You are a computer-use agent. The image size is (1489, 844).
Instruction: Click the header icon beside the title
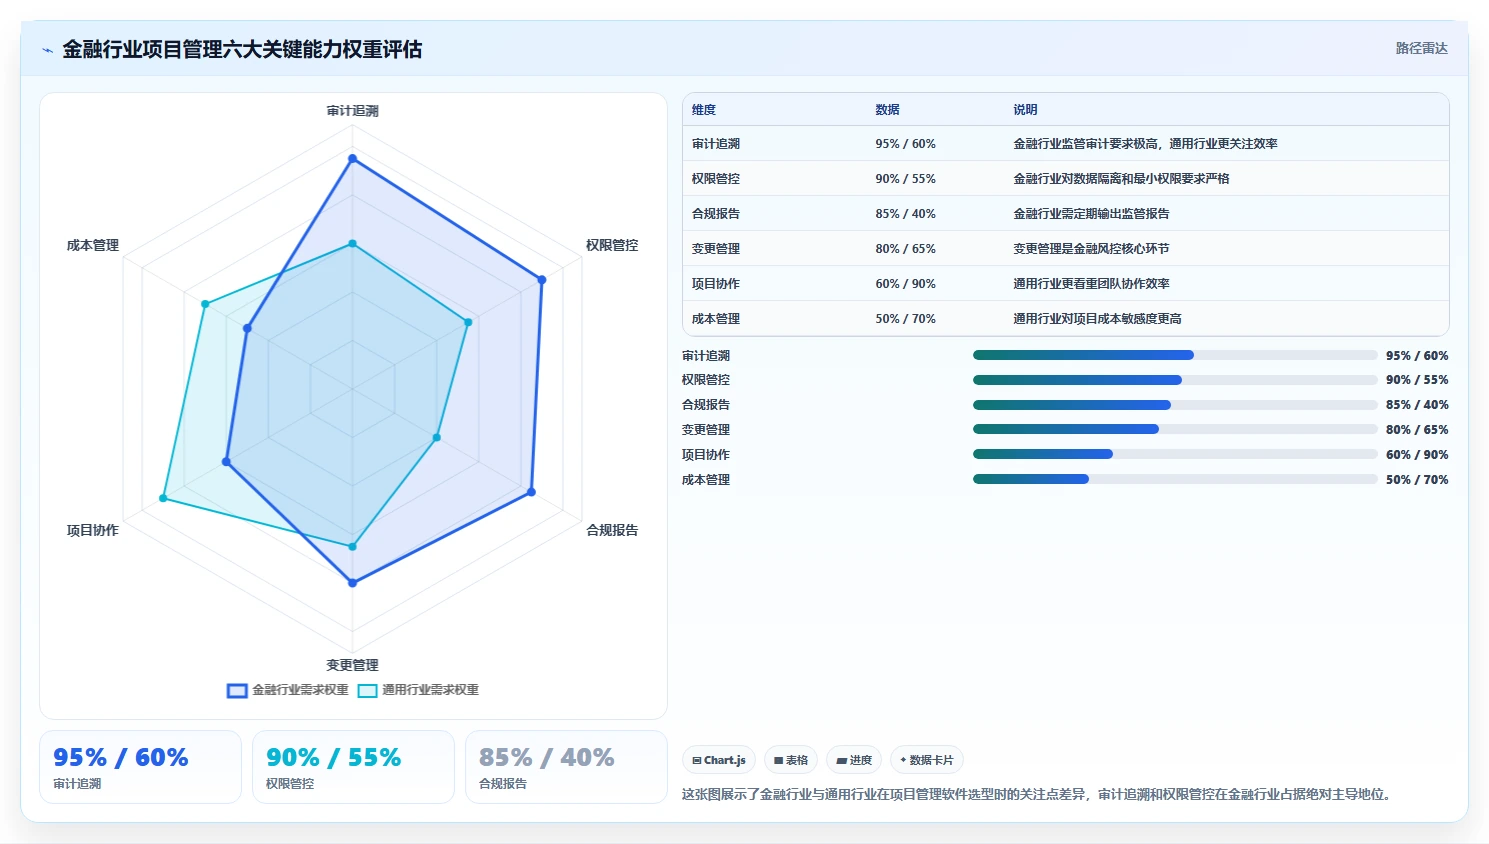[x=47, y=50]
